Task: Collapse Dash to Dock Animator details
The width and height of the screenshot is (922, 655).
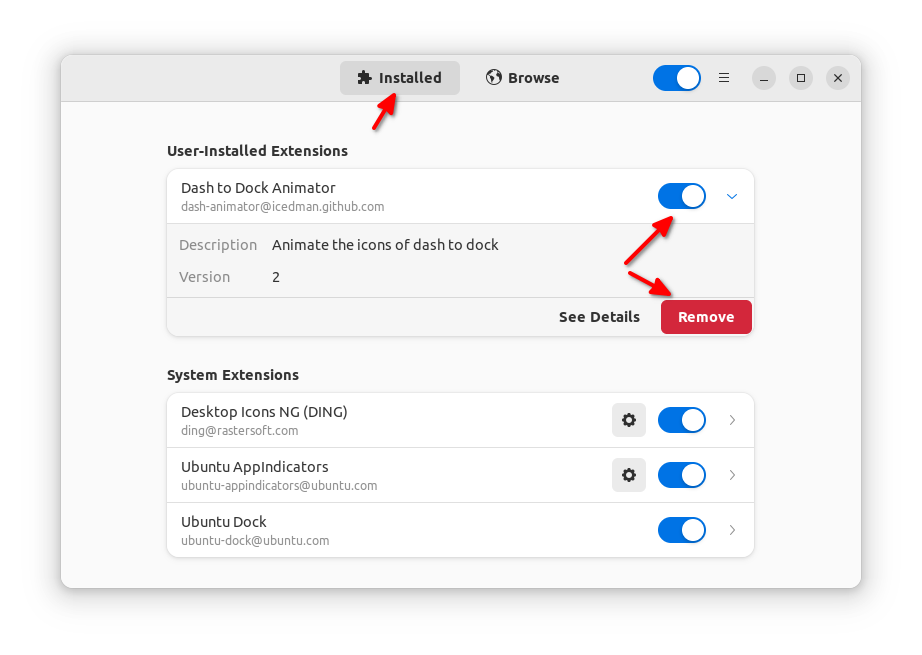Action: click(732, 196)
